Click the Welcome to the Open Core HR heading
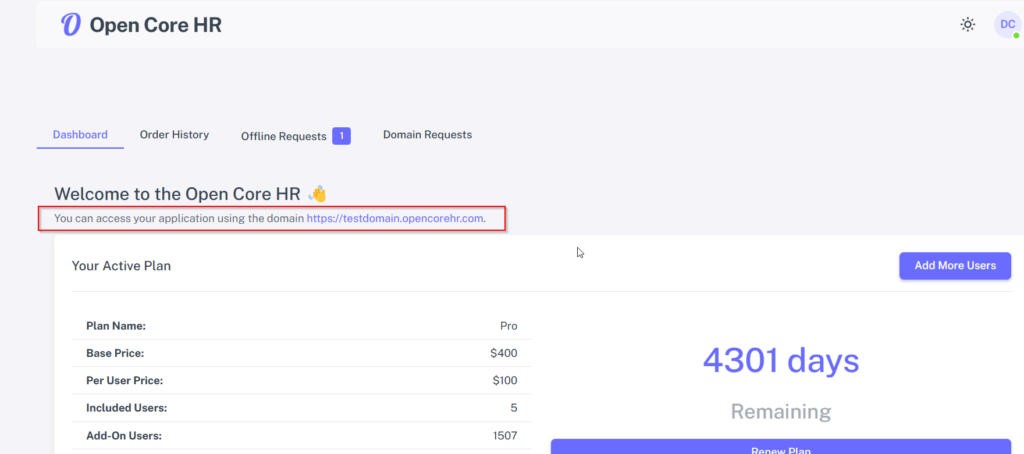 coord(190,194)
